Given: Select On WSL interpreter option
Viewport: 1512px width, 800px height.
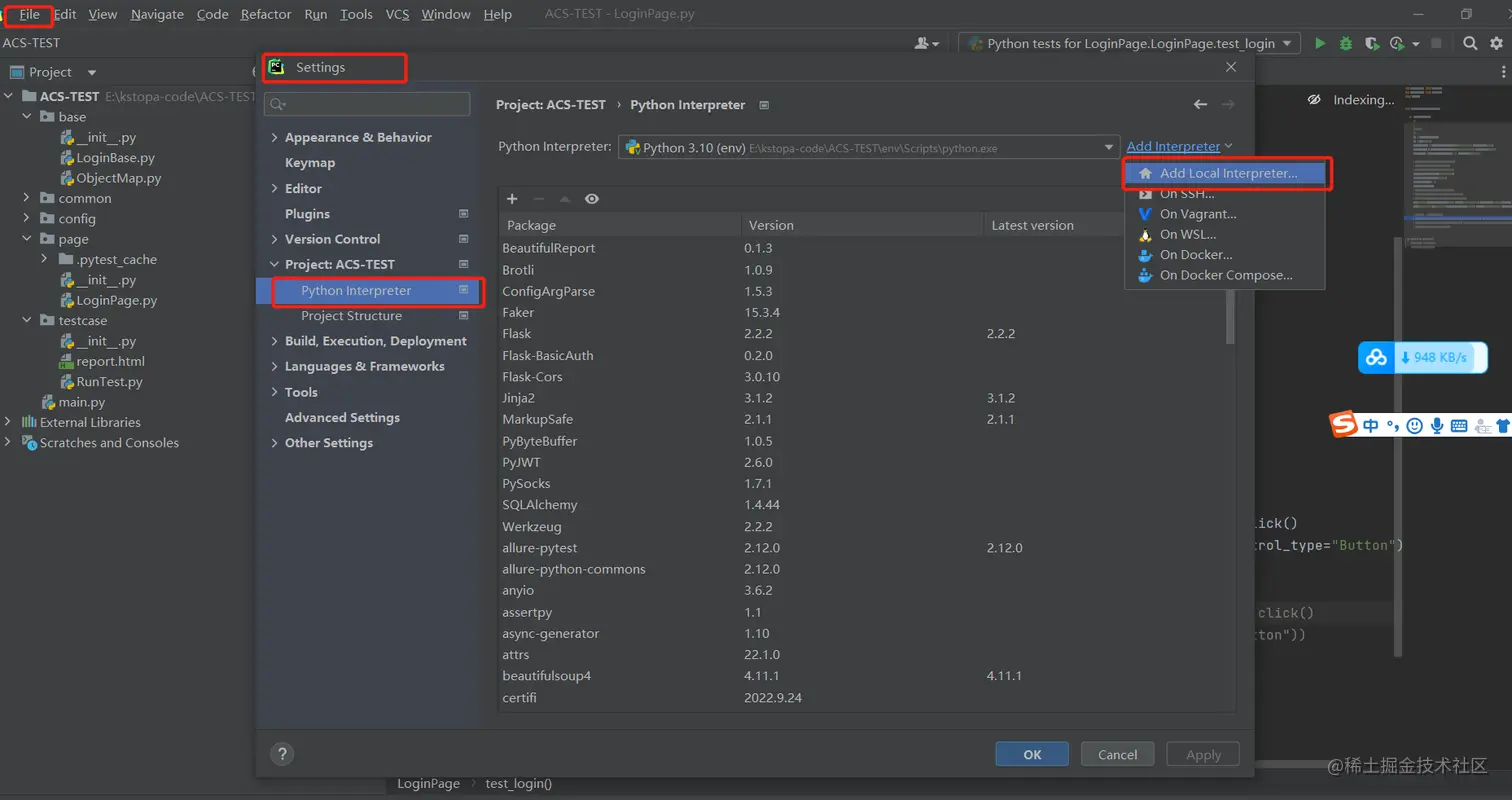Looking at the screenshot, I should (1225, 234).
